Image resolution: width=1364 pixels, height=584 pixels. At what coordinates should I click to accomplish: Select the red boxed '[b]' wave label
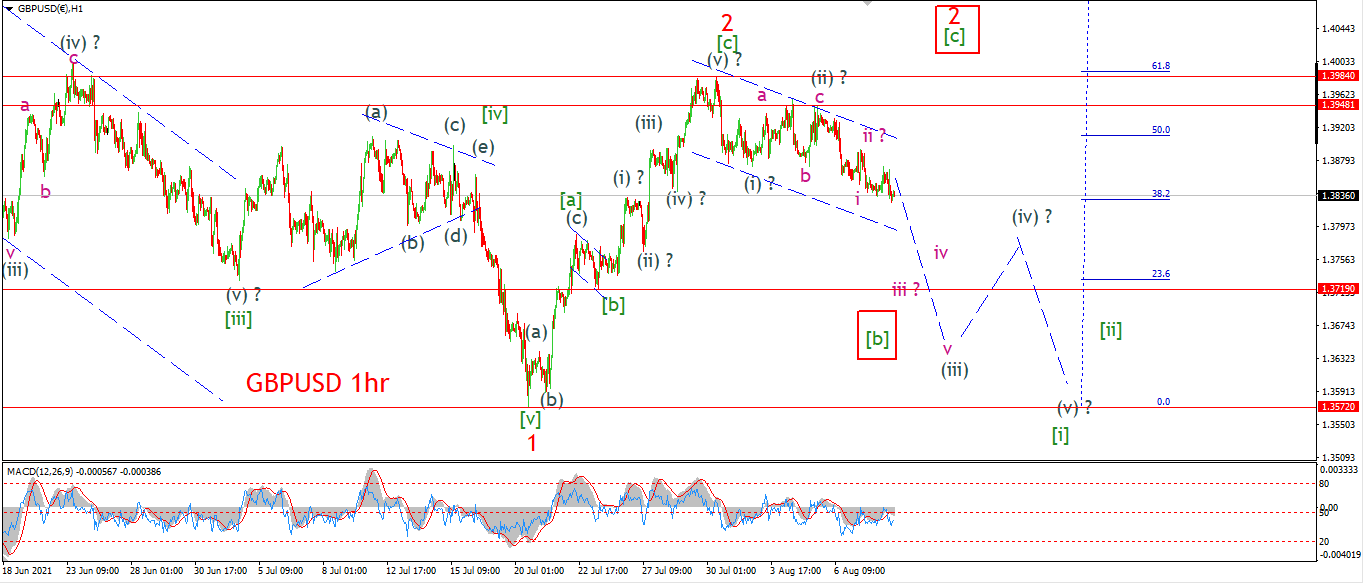pyautogui.click(x=877, y=339)
